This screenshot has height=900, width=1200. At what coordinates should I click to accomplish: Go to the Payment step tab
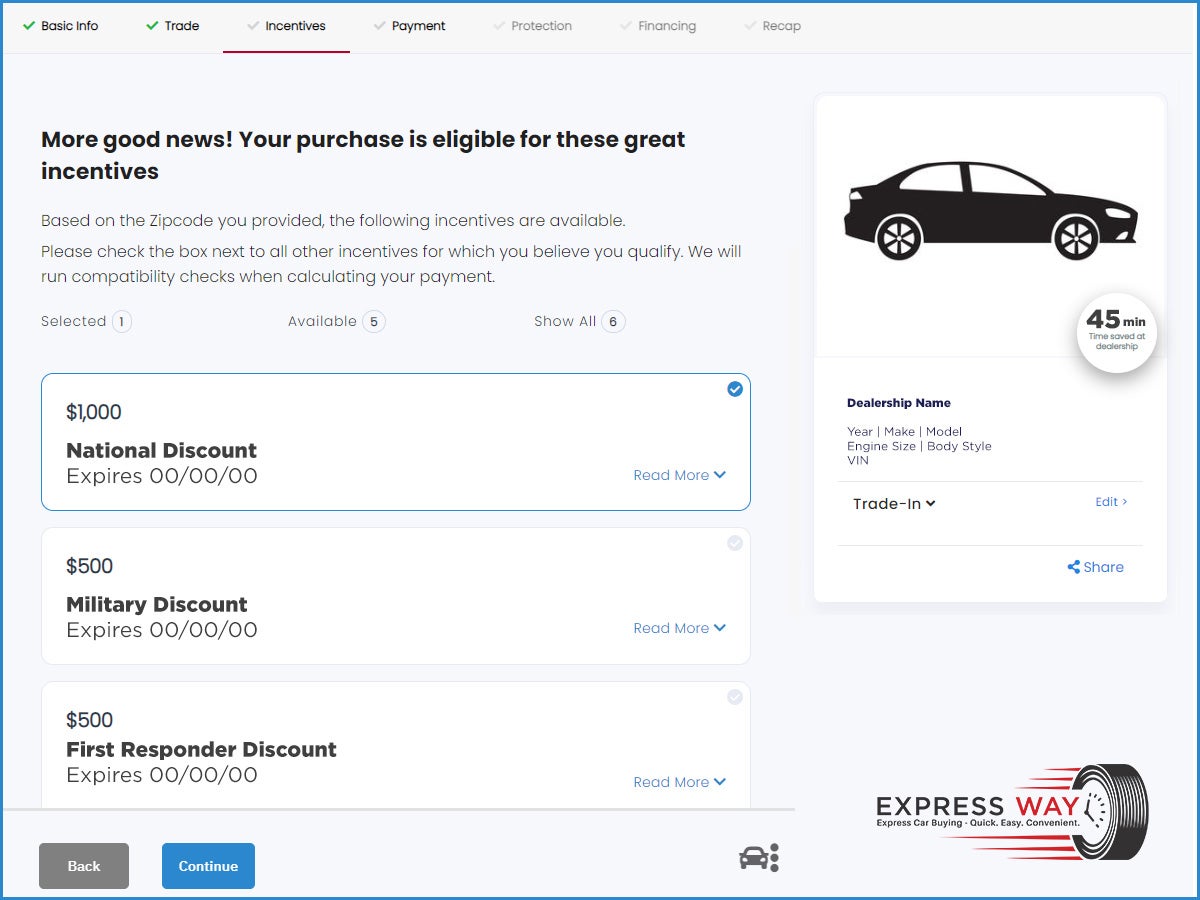tap(418, 26)
